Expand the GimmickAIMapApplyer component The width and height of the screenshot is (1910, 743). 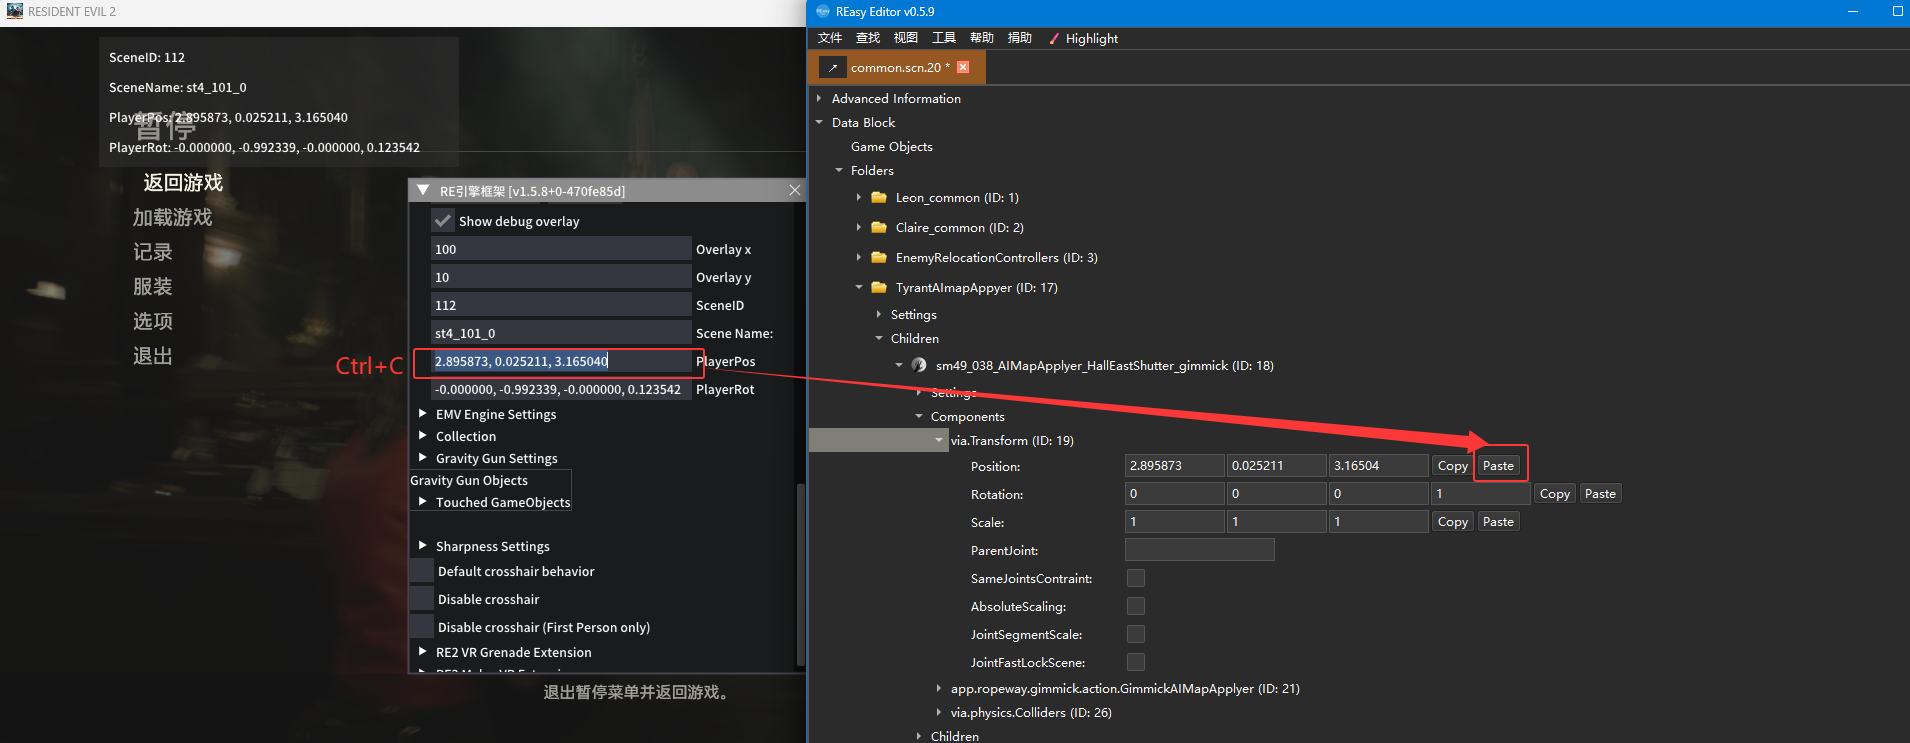point(938,688)
